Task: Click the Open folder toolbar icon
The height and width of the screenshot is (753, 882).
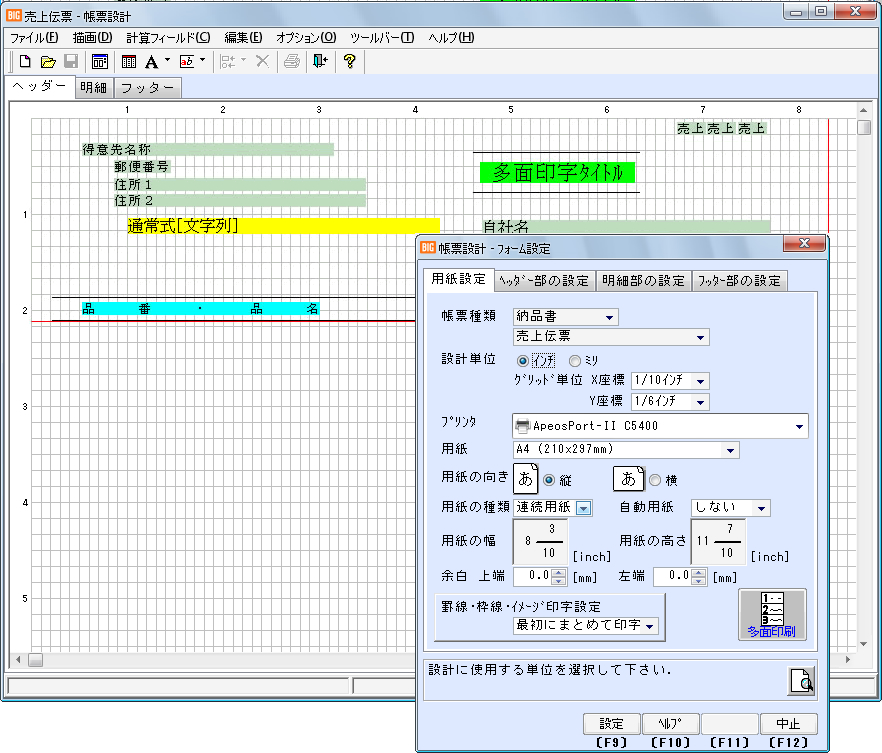Action: 48,62
